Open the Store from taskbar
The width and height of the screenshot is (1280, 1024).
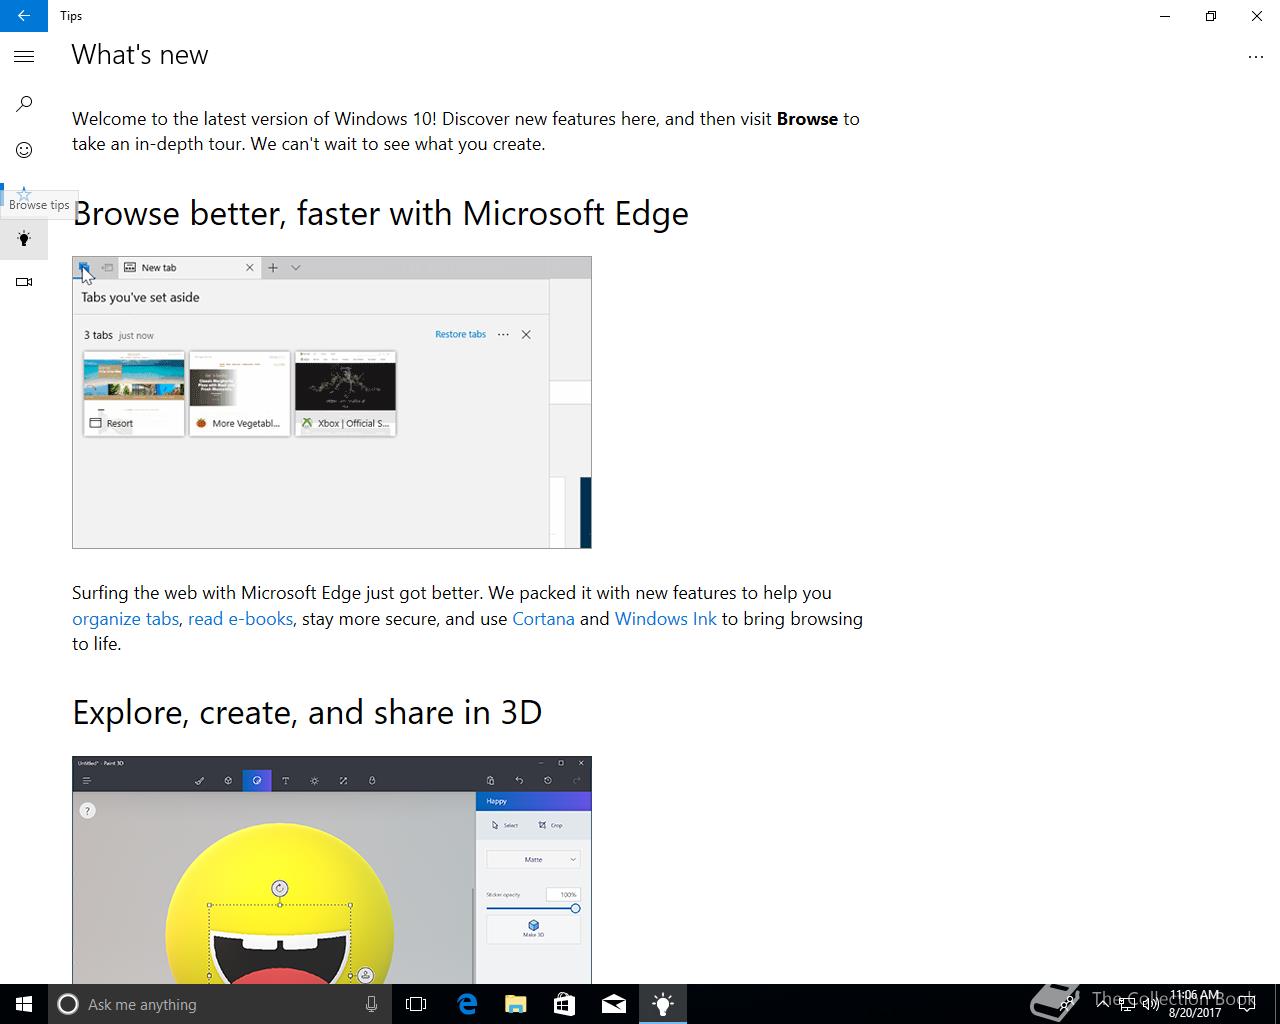(564, 1004)
